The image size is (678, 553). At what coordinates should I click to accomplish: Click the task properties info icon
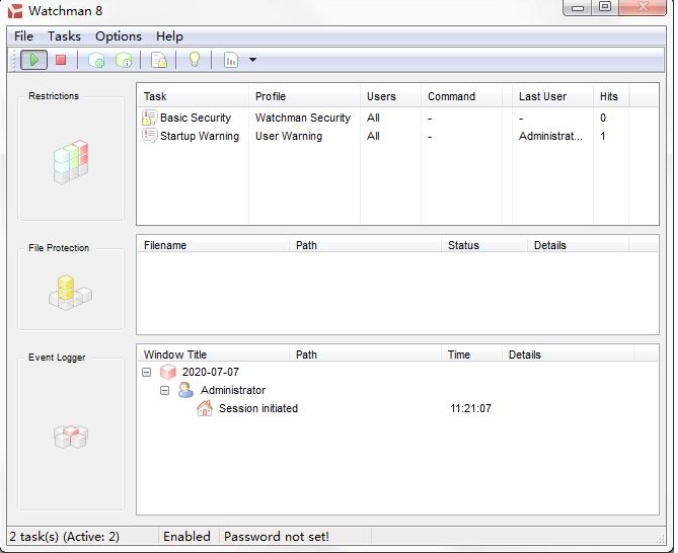coord(124,60)
